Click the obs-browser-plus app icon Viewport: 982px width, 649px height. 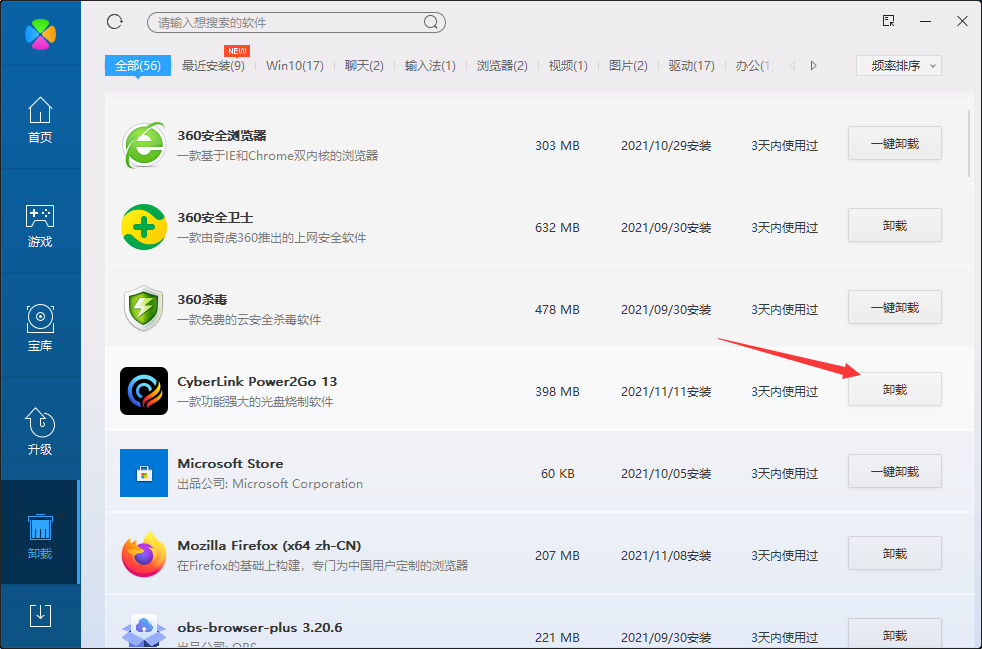[144, 631]
